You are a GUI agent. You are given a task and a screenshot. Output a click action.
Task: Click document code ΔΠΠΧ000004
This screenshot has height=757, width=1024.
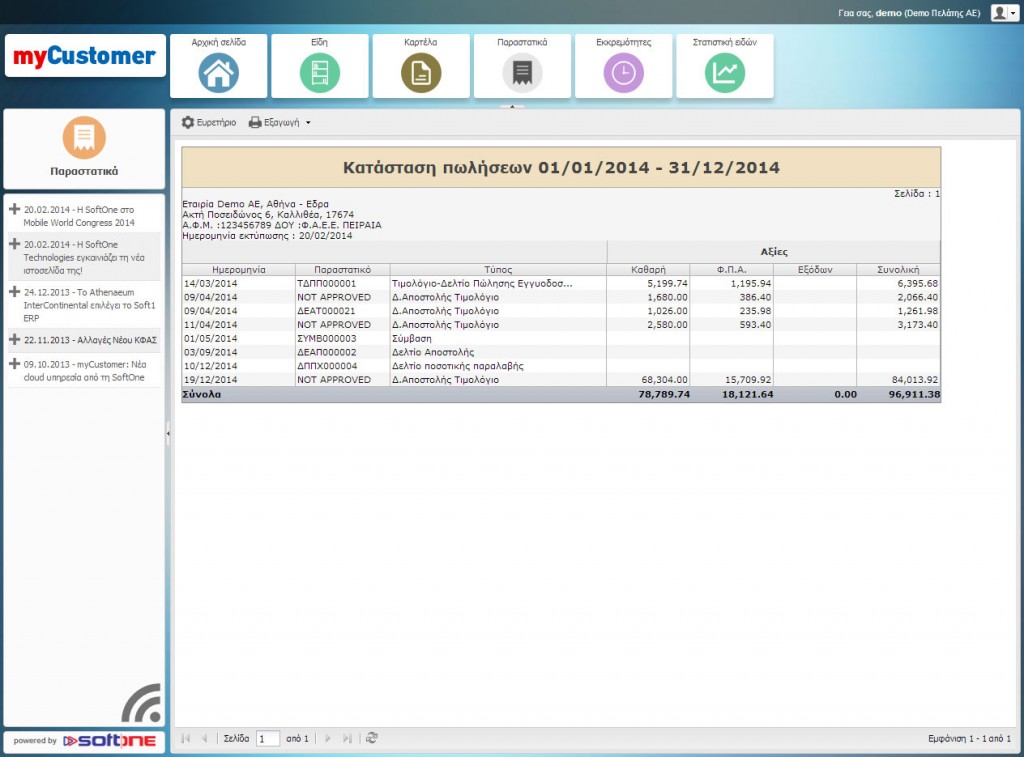[327, 366]
